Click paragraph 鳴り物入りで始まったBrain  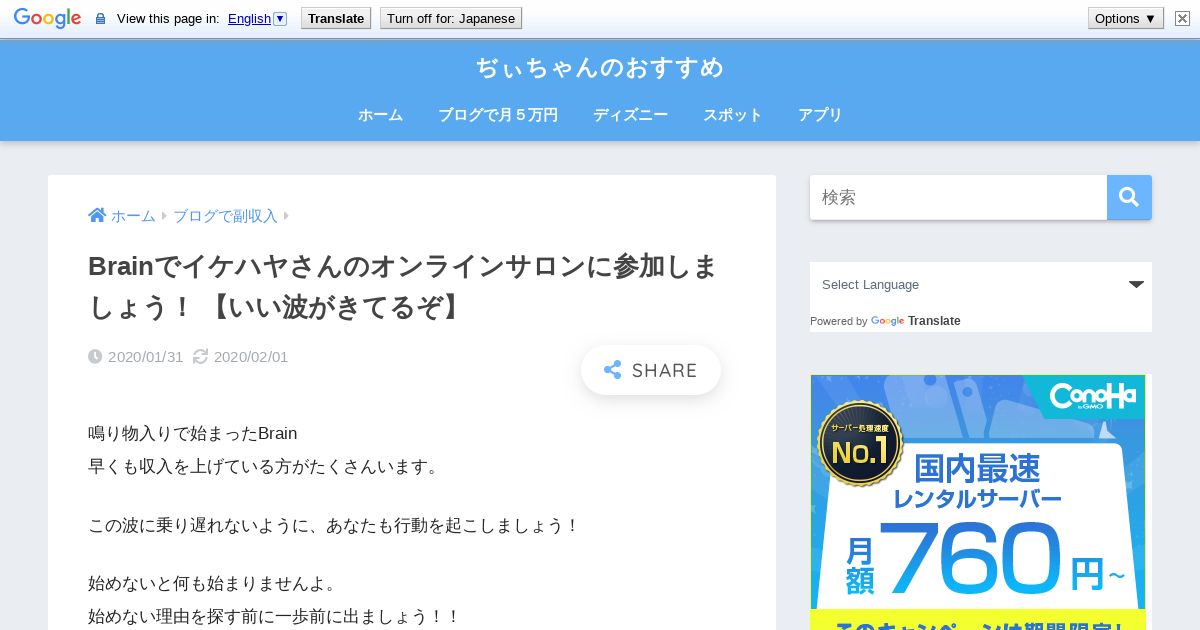coord(193,434)
